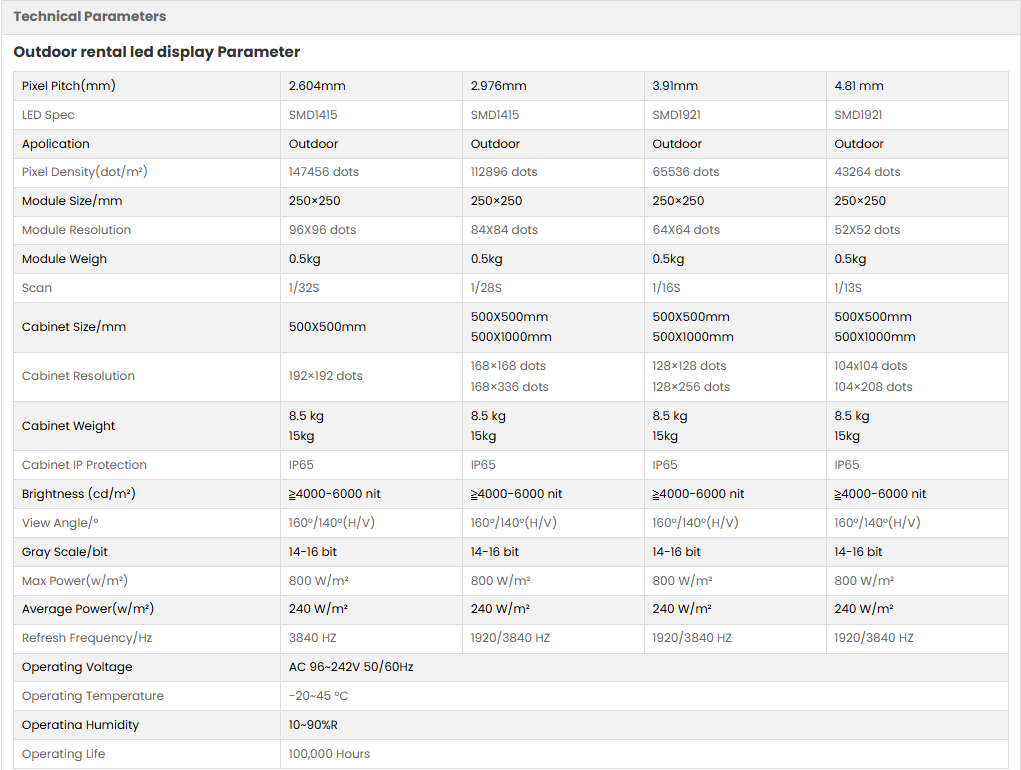Select the 147456 dots pixel density value

(x=324, y=172)
